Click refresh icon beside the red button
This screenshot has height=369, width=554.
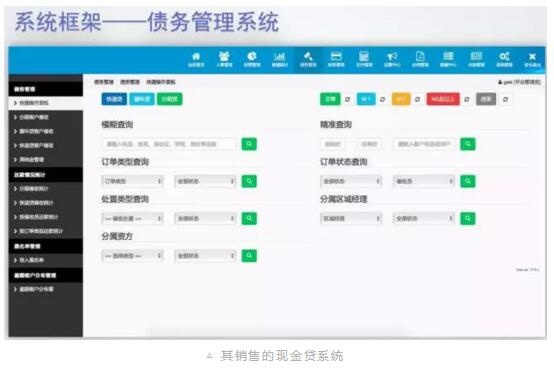click(x=466, y=99)
